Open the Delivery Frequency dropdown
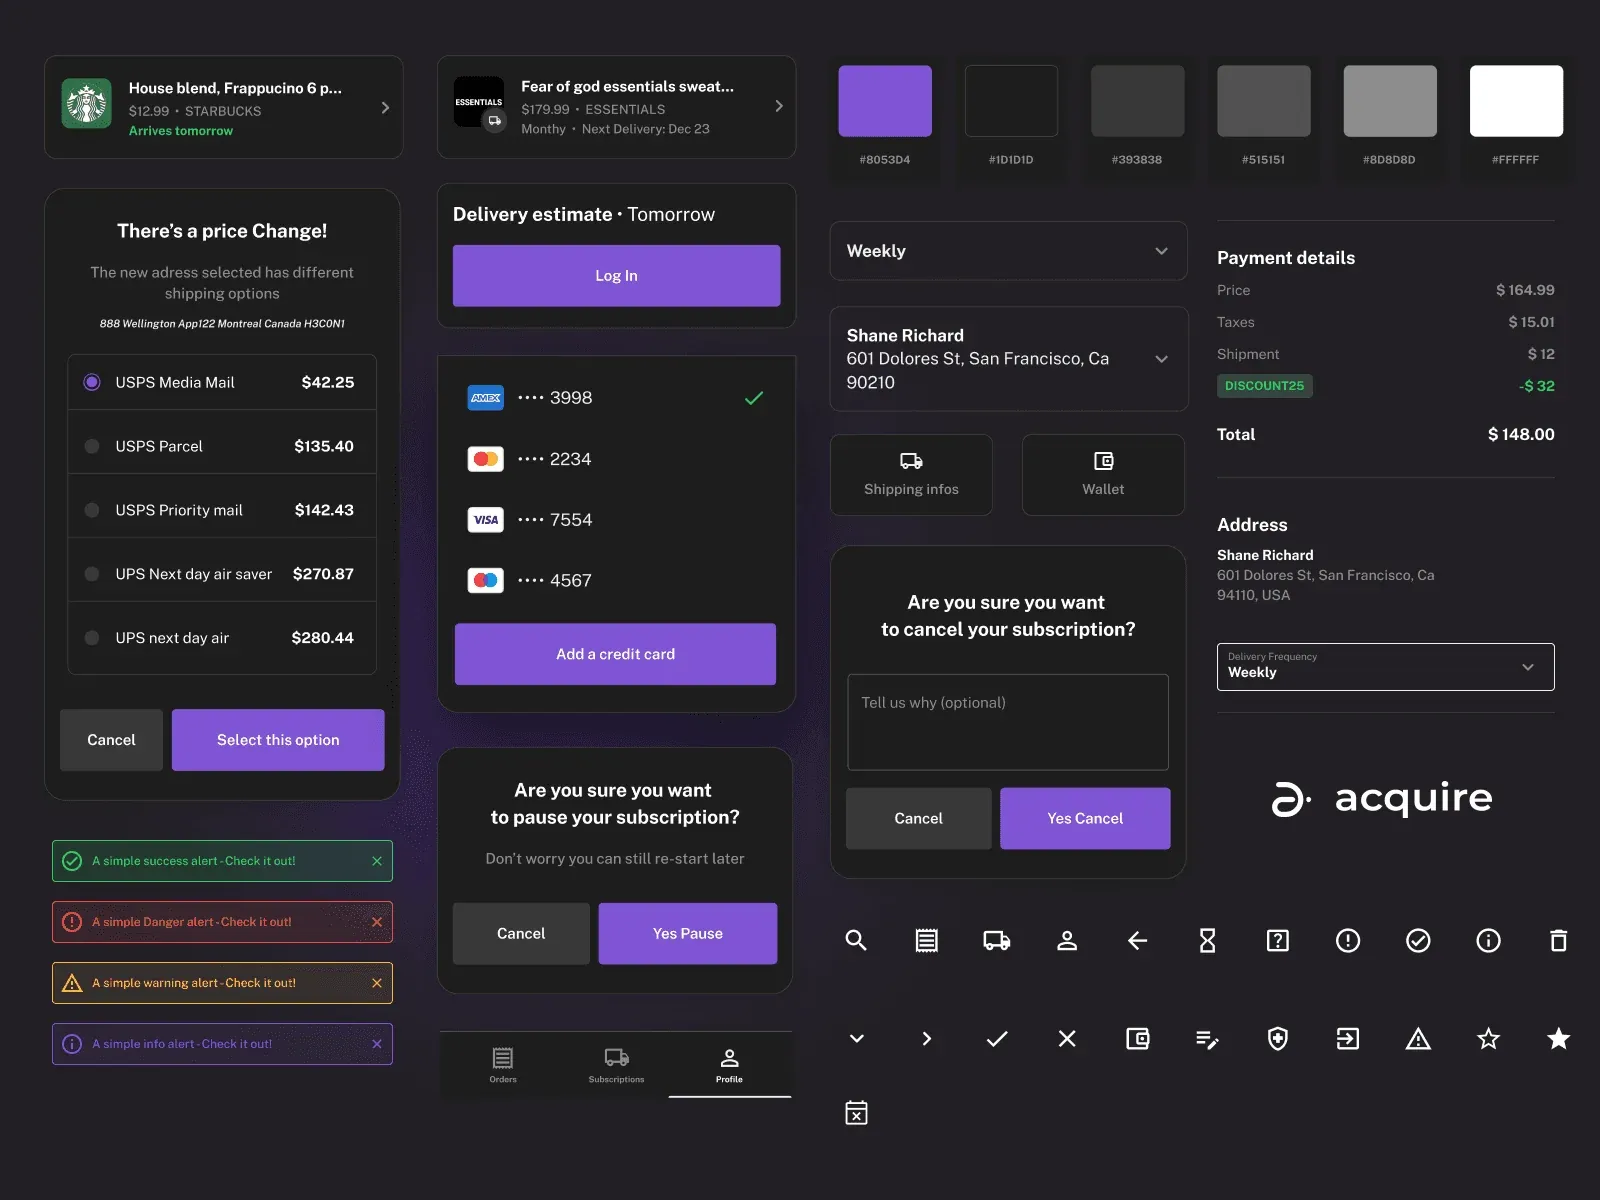Viewport: 1600px width, 1200px height. click(x=1386, y=667)
